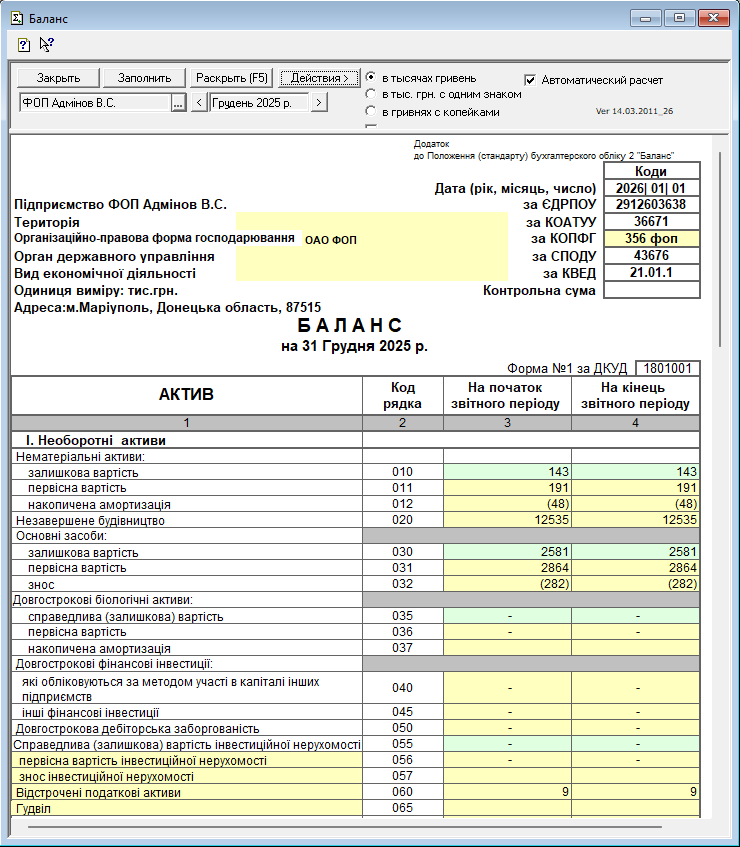This screenshot has height=847, width=740.
Task: Click the Територія yellow input field
Action: click(370, 222)
